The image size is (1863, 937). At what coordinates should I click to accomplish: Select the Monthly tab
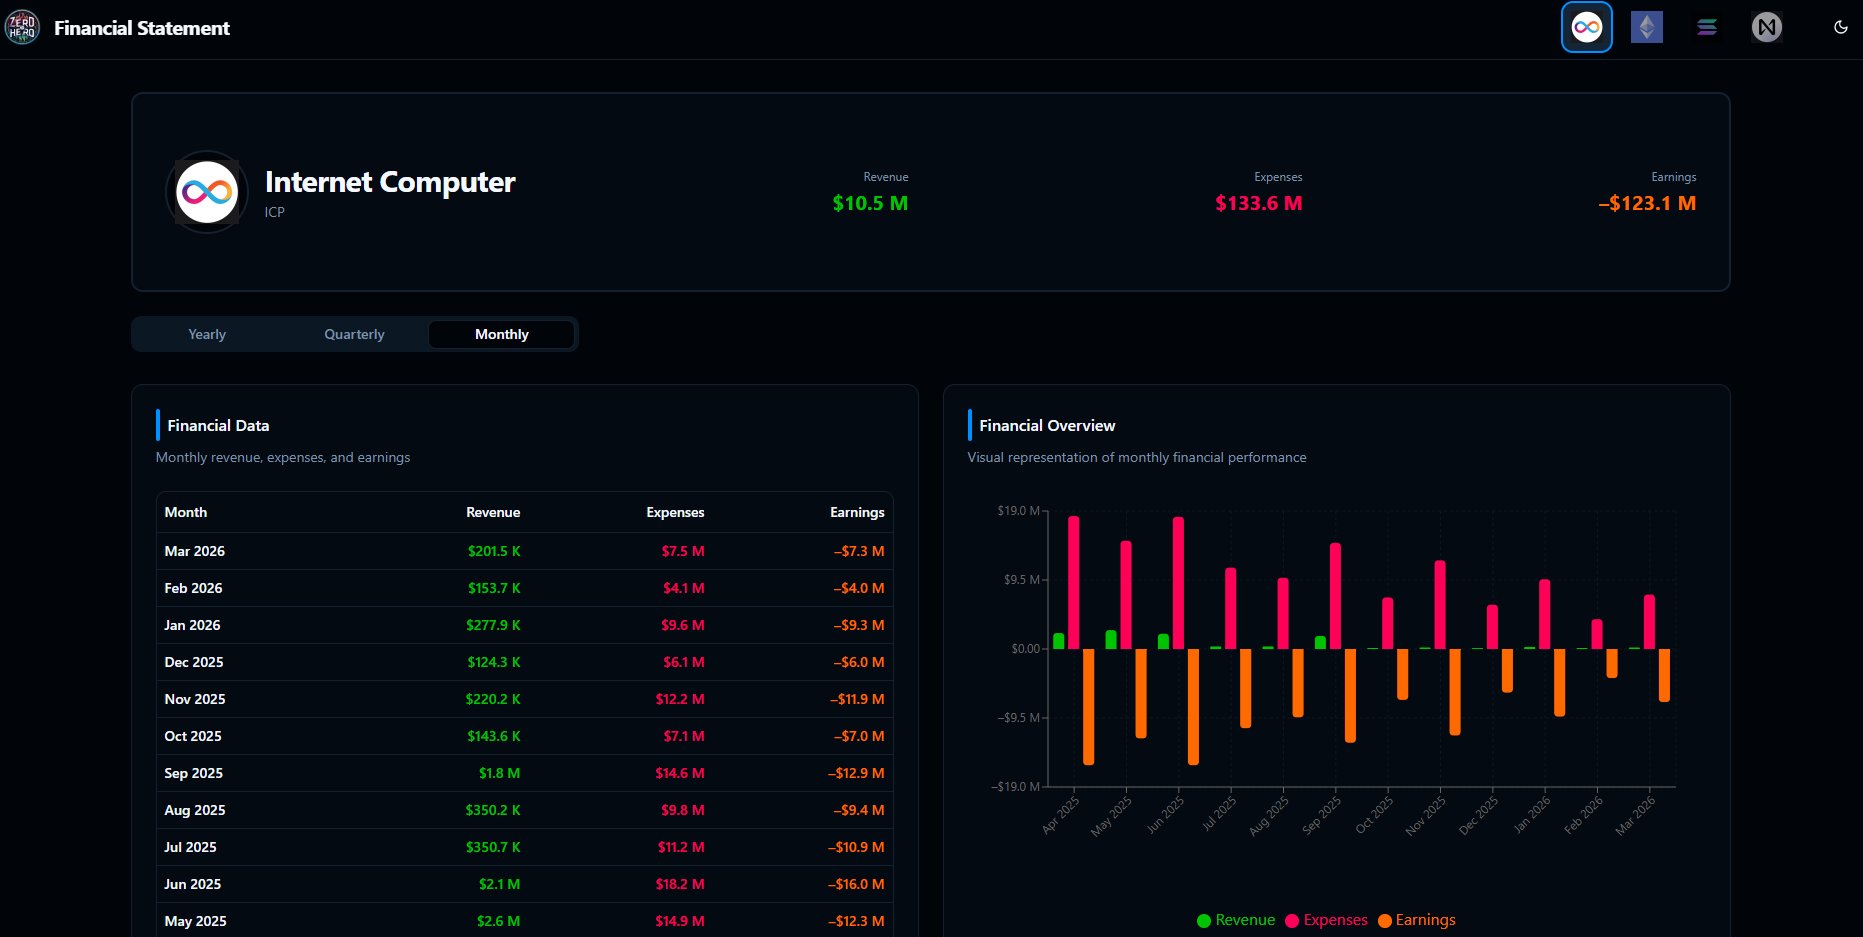tap(502, 334)
